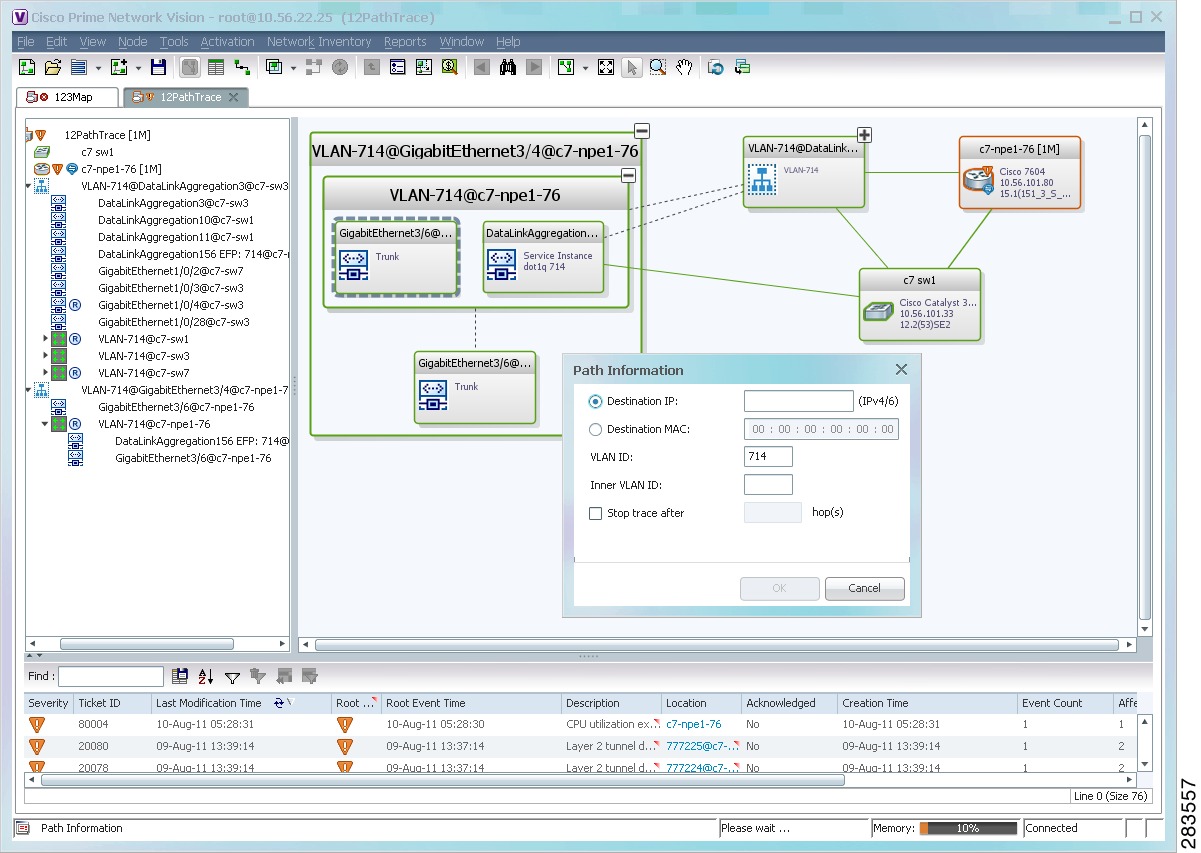Expand VLAN-714@c7-sw7 tree node
The image size is (1201, 853).
point(45,373)
